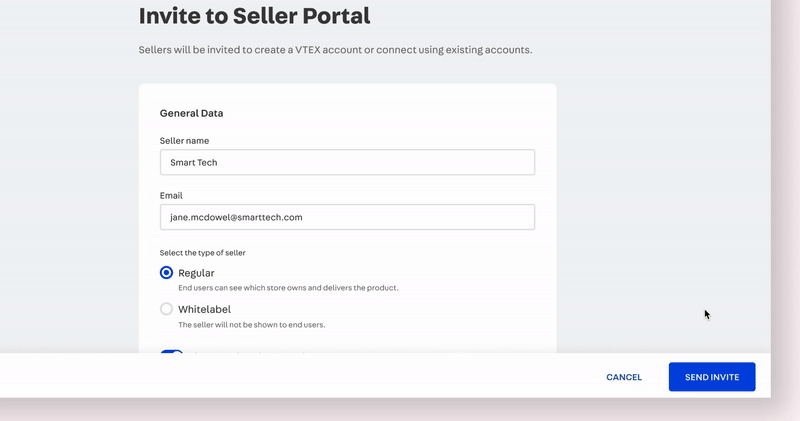Click the "Invite to Seller Portal" heading
800x421 pixels.
coord(254,16)
